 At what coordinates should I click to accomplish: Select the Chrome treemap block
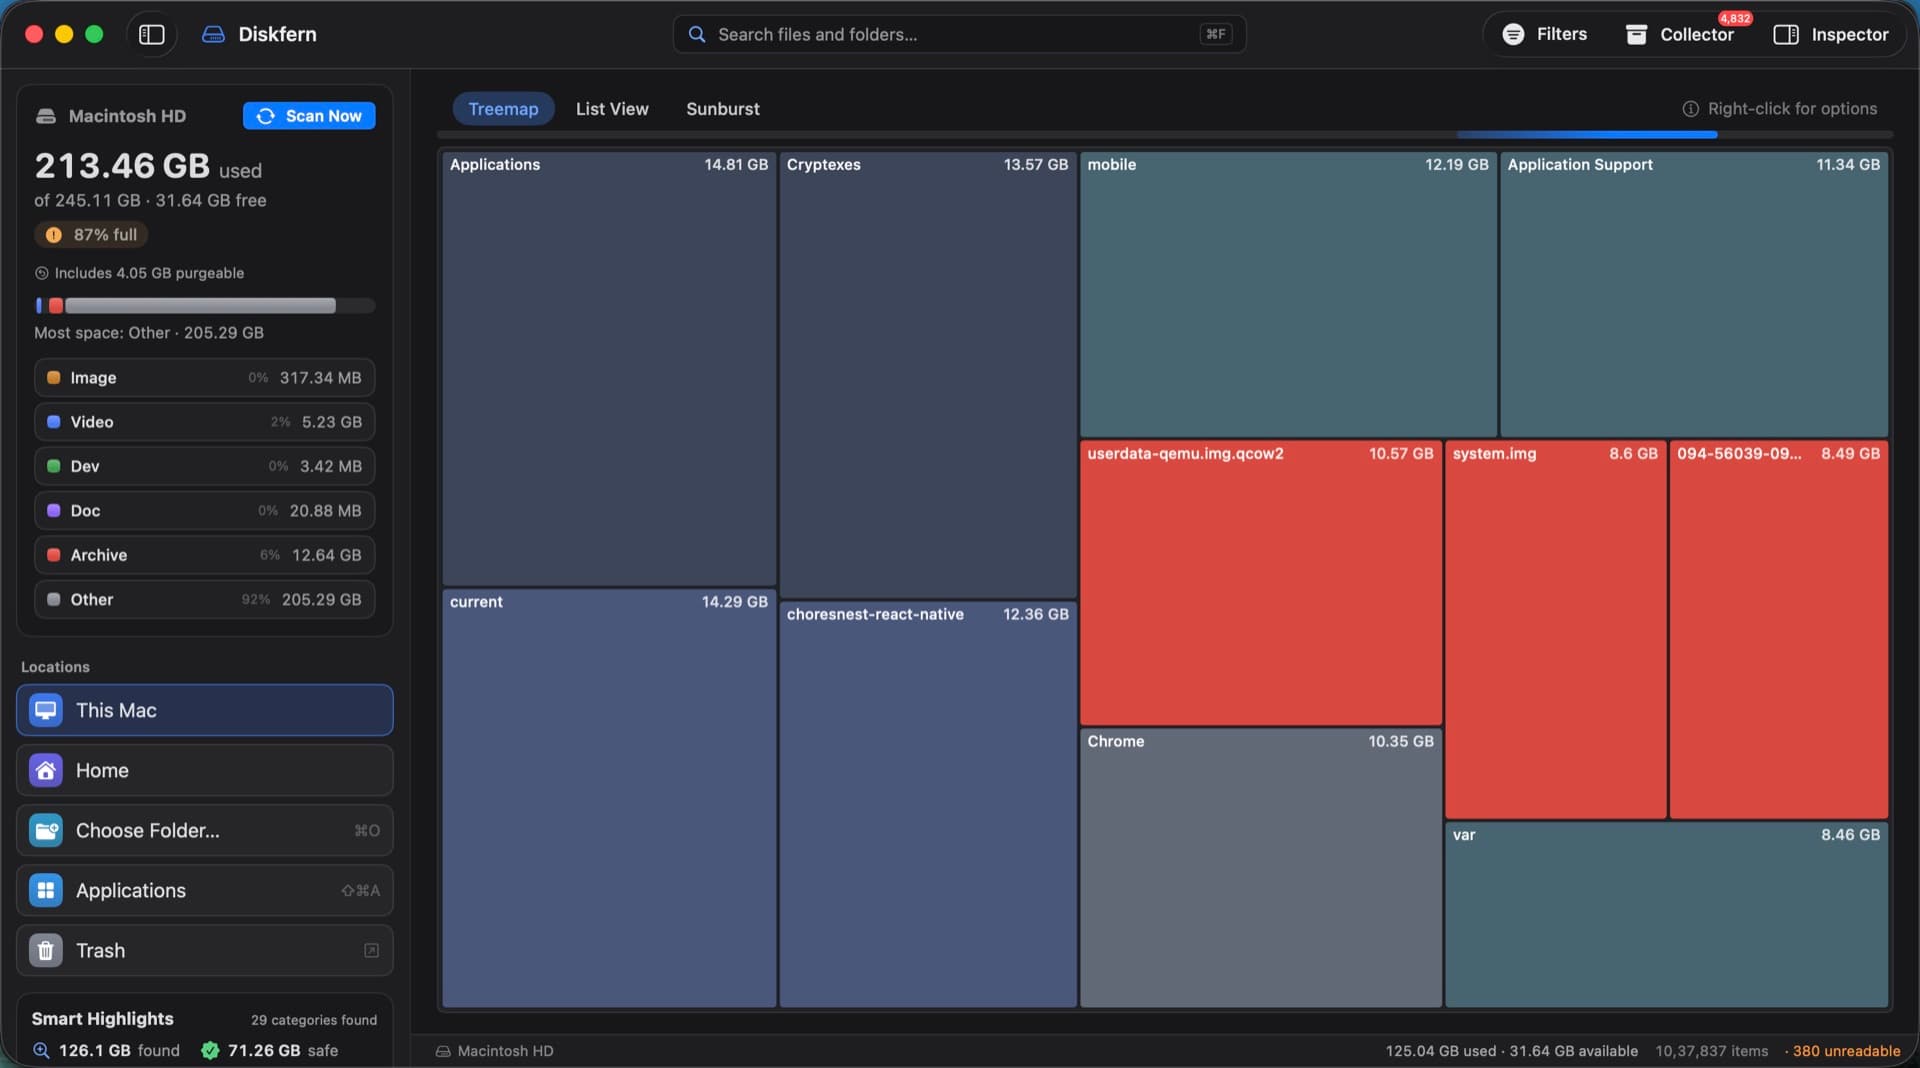click(x=1261, y=868)
